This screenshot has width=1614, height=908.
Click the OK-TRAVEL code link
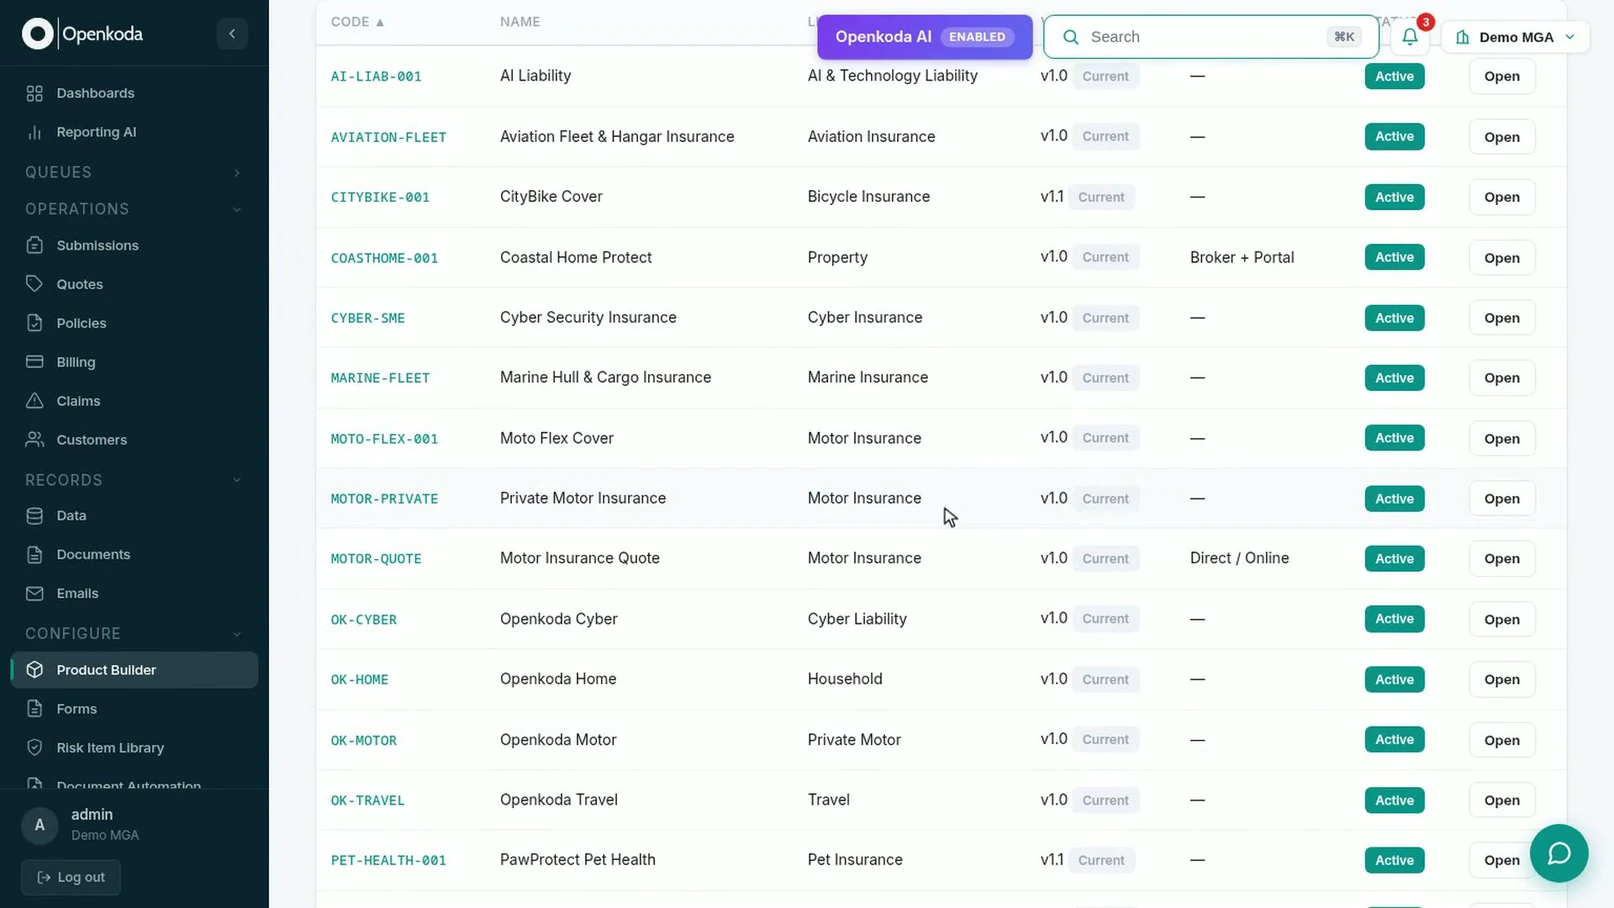click(x=368, y=801)
